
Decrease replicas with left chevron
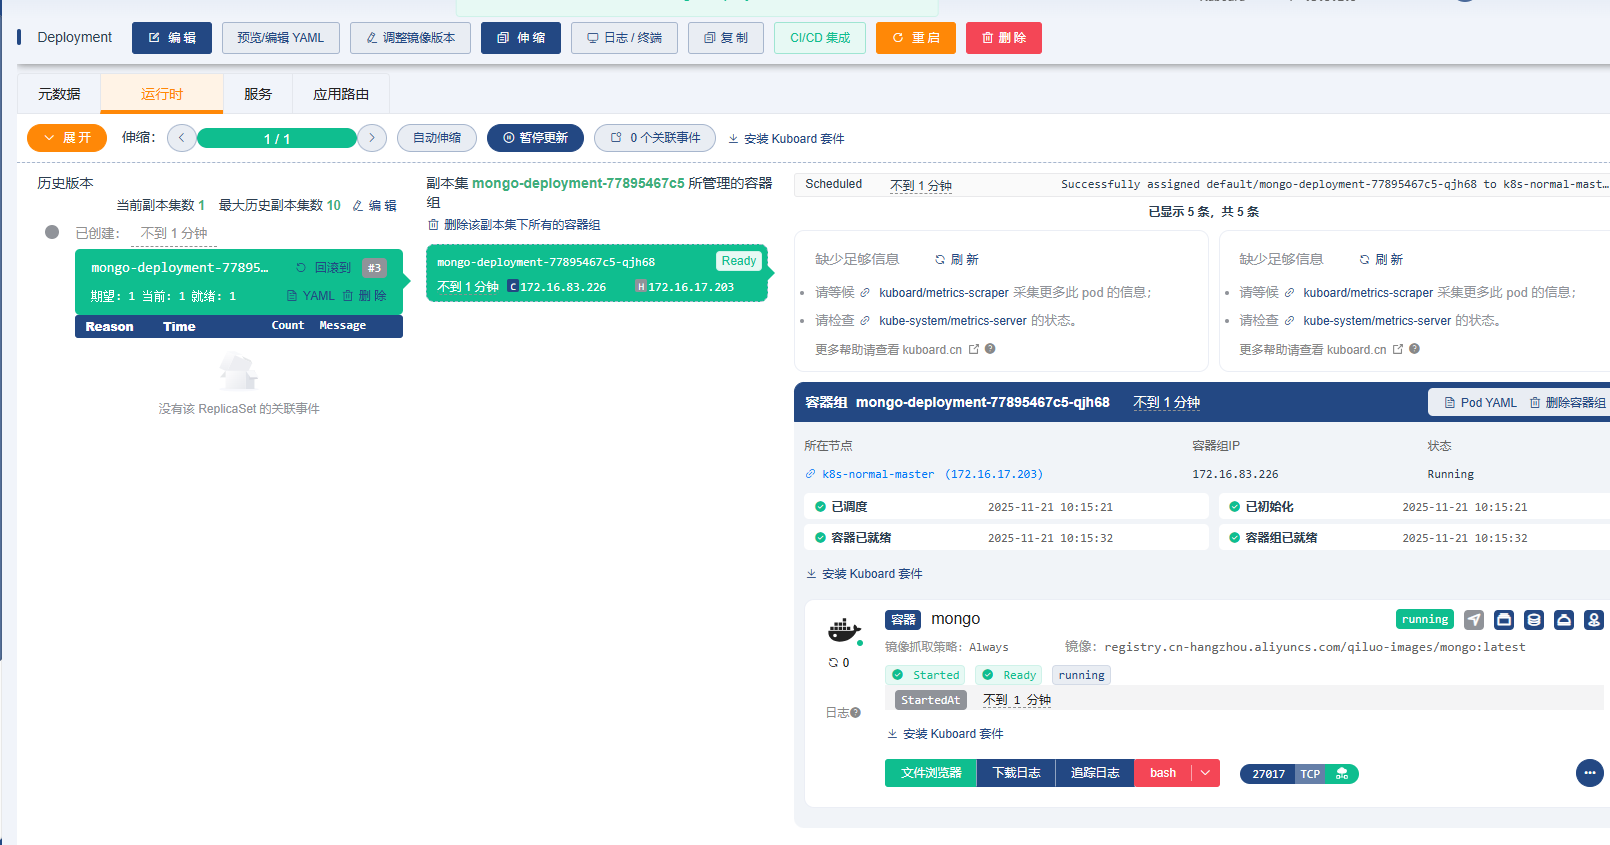[x=182, y=138]
